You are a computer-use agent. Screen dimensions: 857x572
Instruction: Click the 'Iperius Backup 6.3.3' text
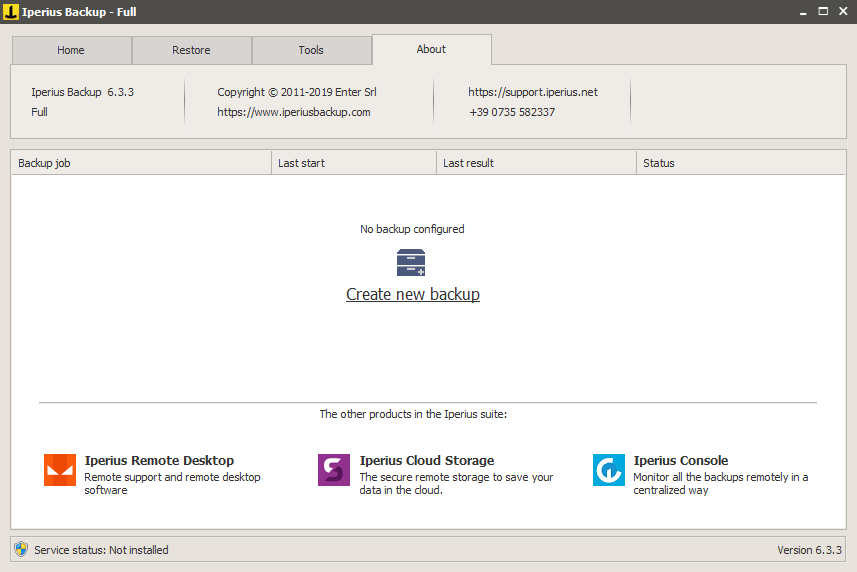83,92
